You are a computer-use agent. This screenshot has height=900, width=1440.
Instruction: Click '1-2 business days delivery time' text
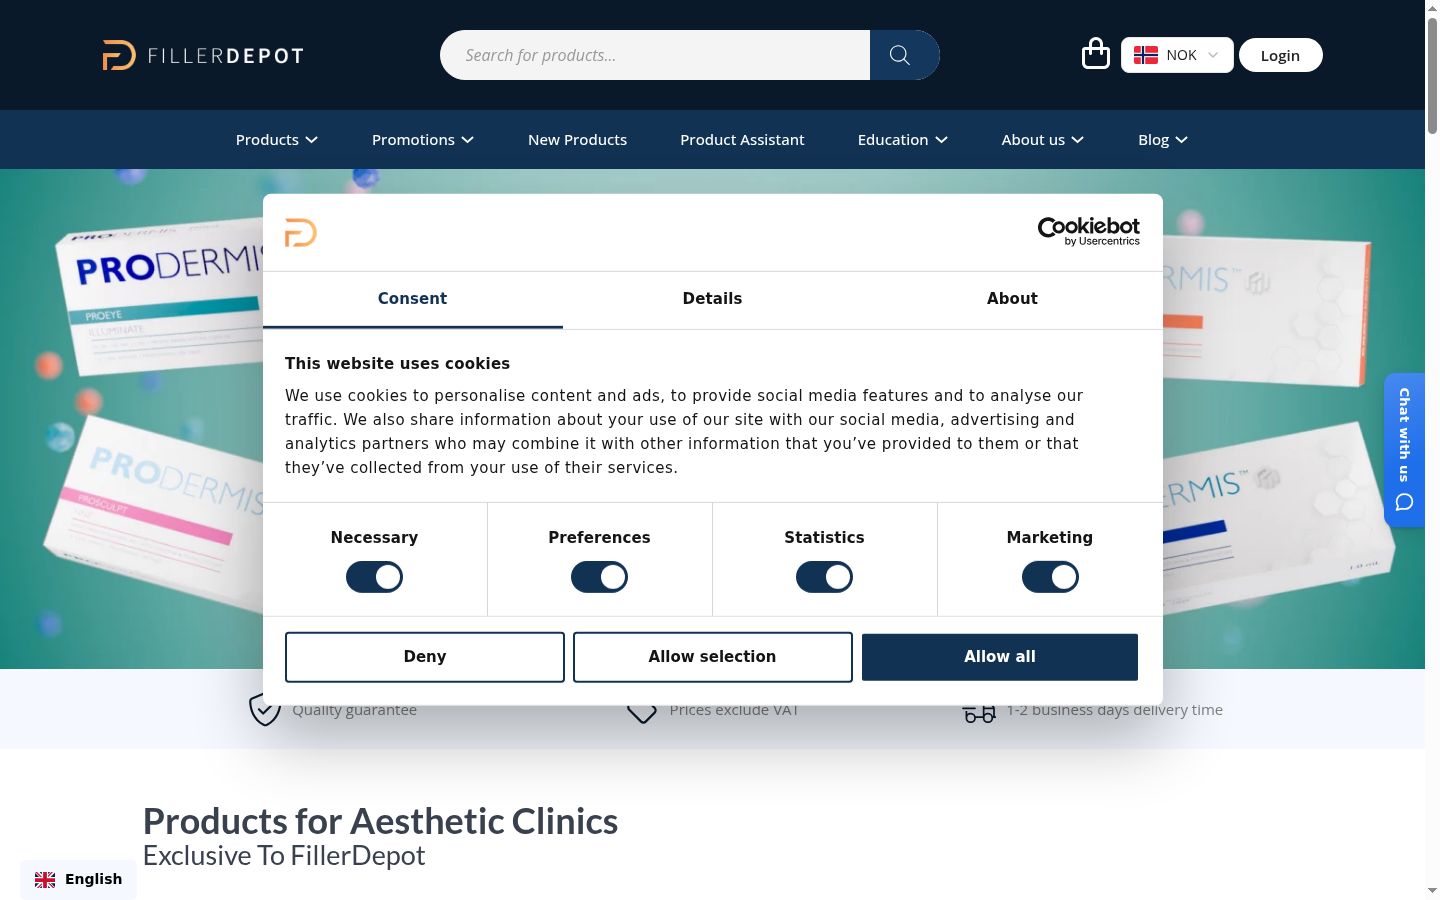pos(1115,710)
